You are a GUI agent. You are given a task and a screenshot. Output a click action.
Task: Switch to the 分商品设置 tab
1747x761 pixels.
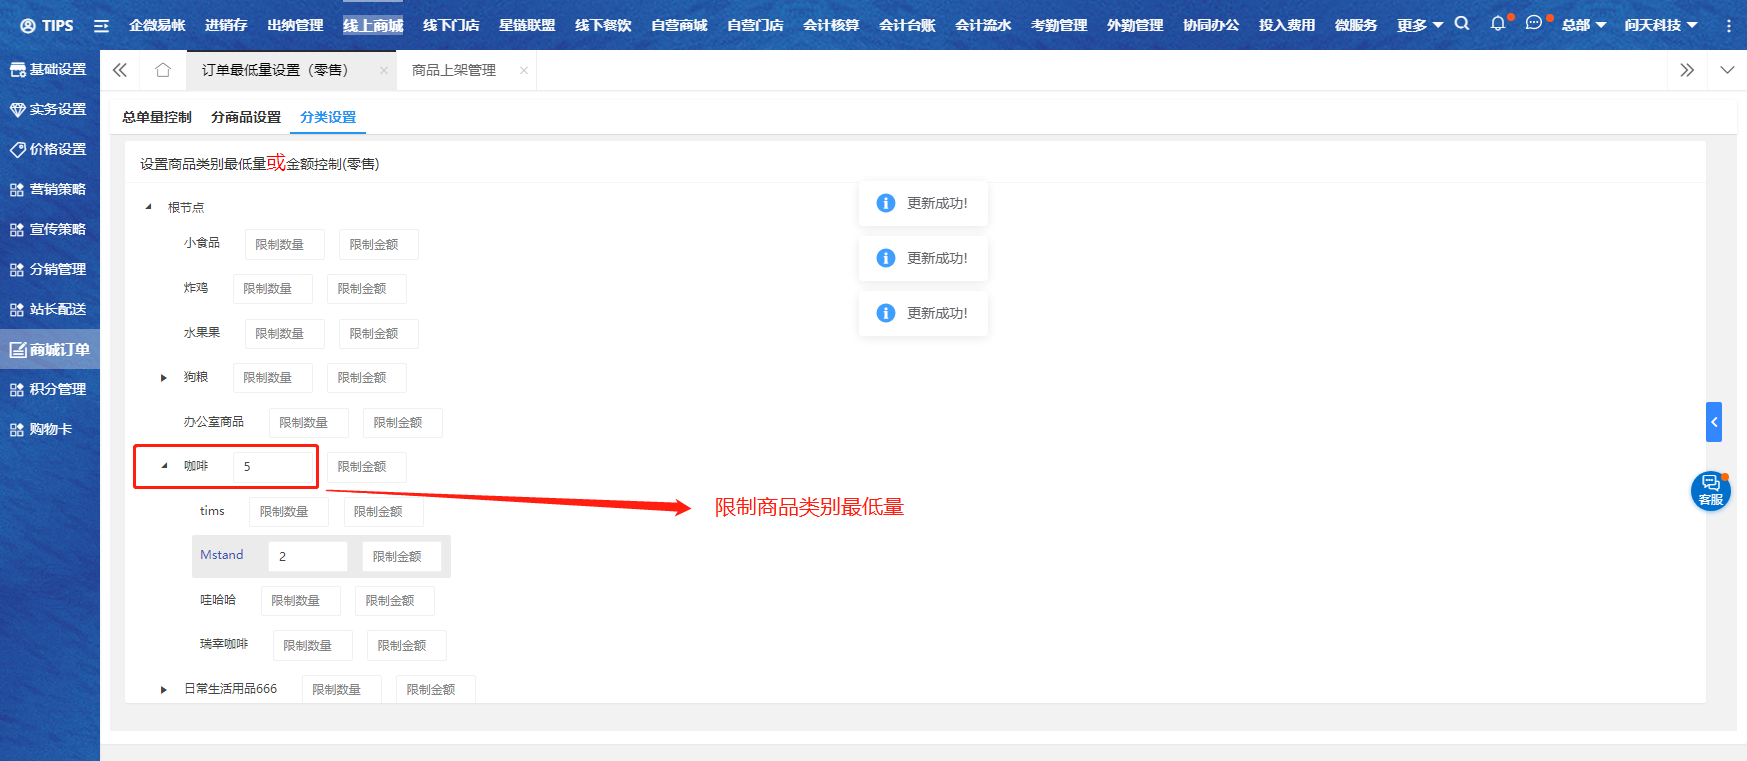246,117
